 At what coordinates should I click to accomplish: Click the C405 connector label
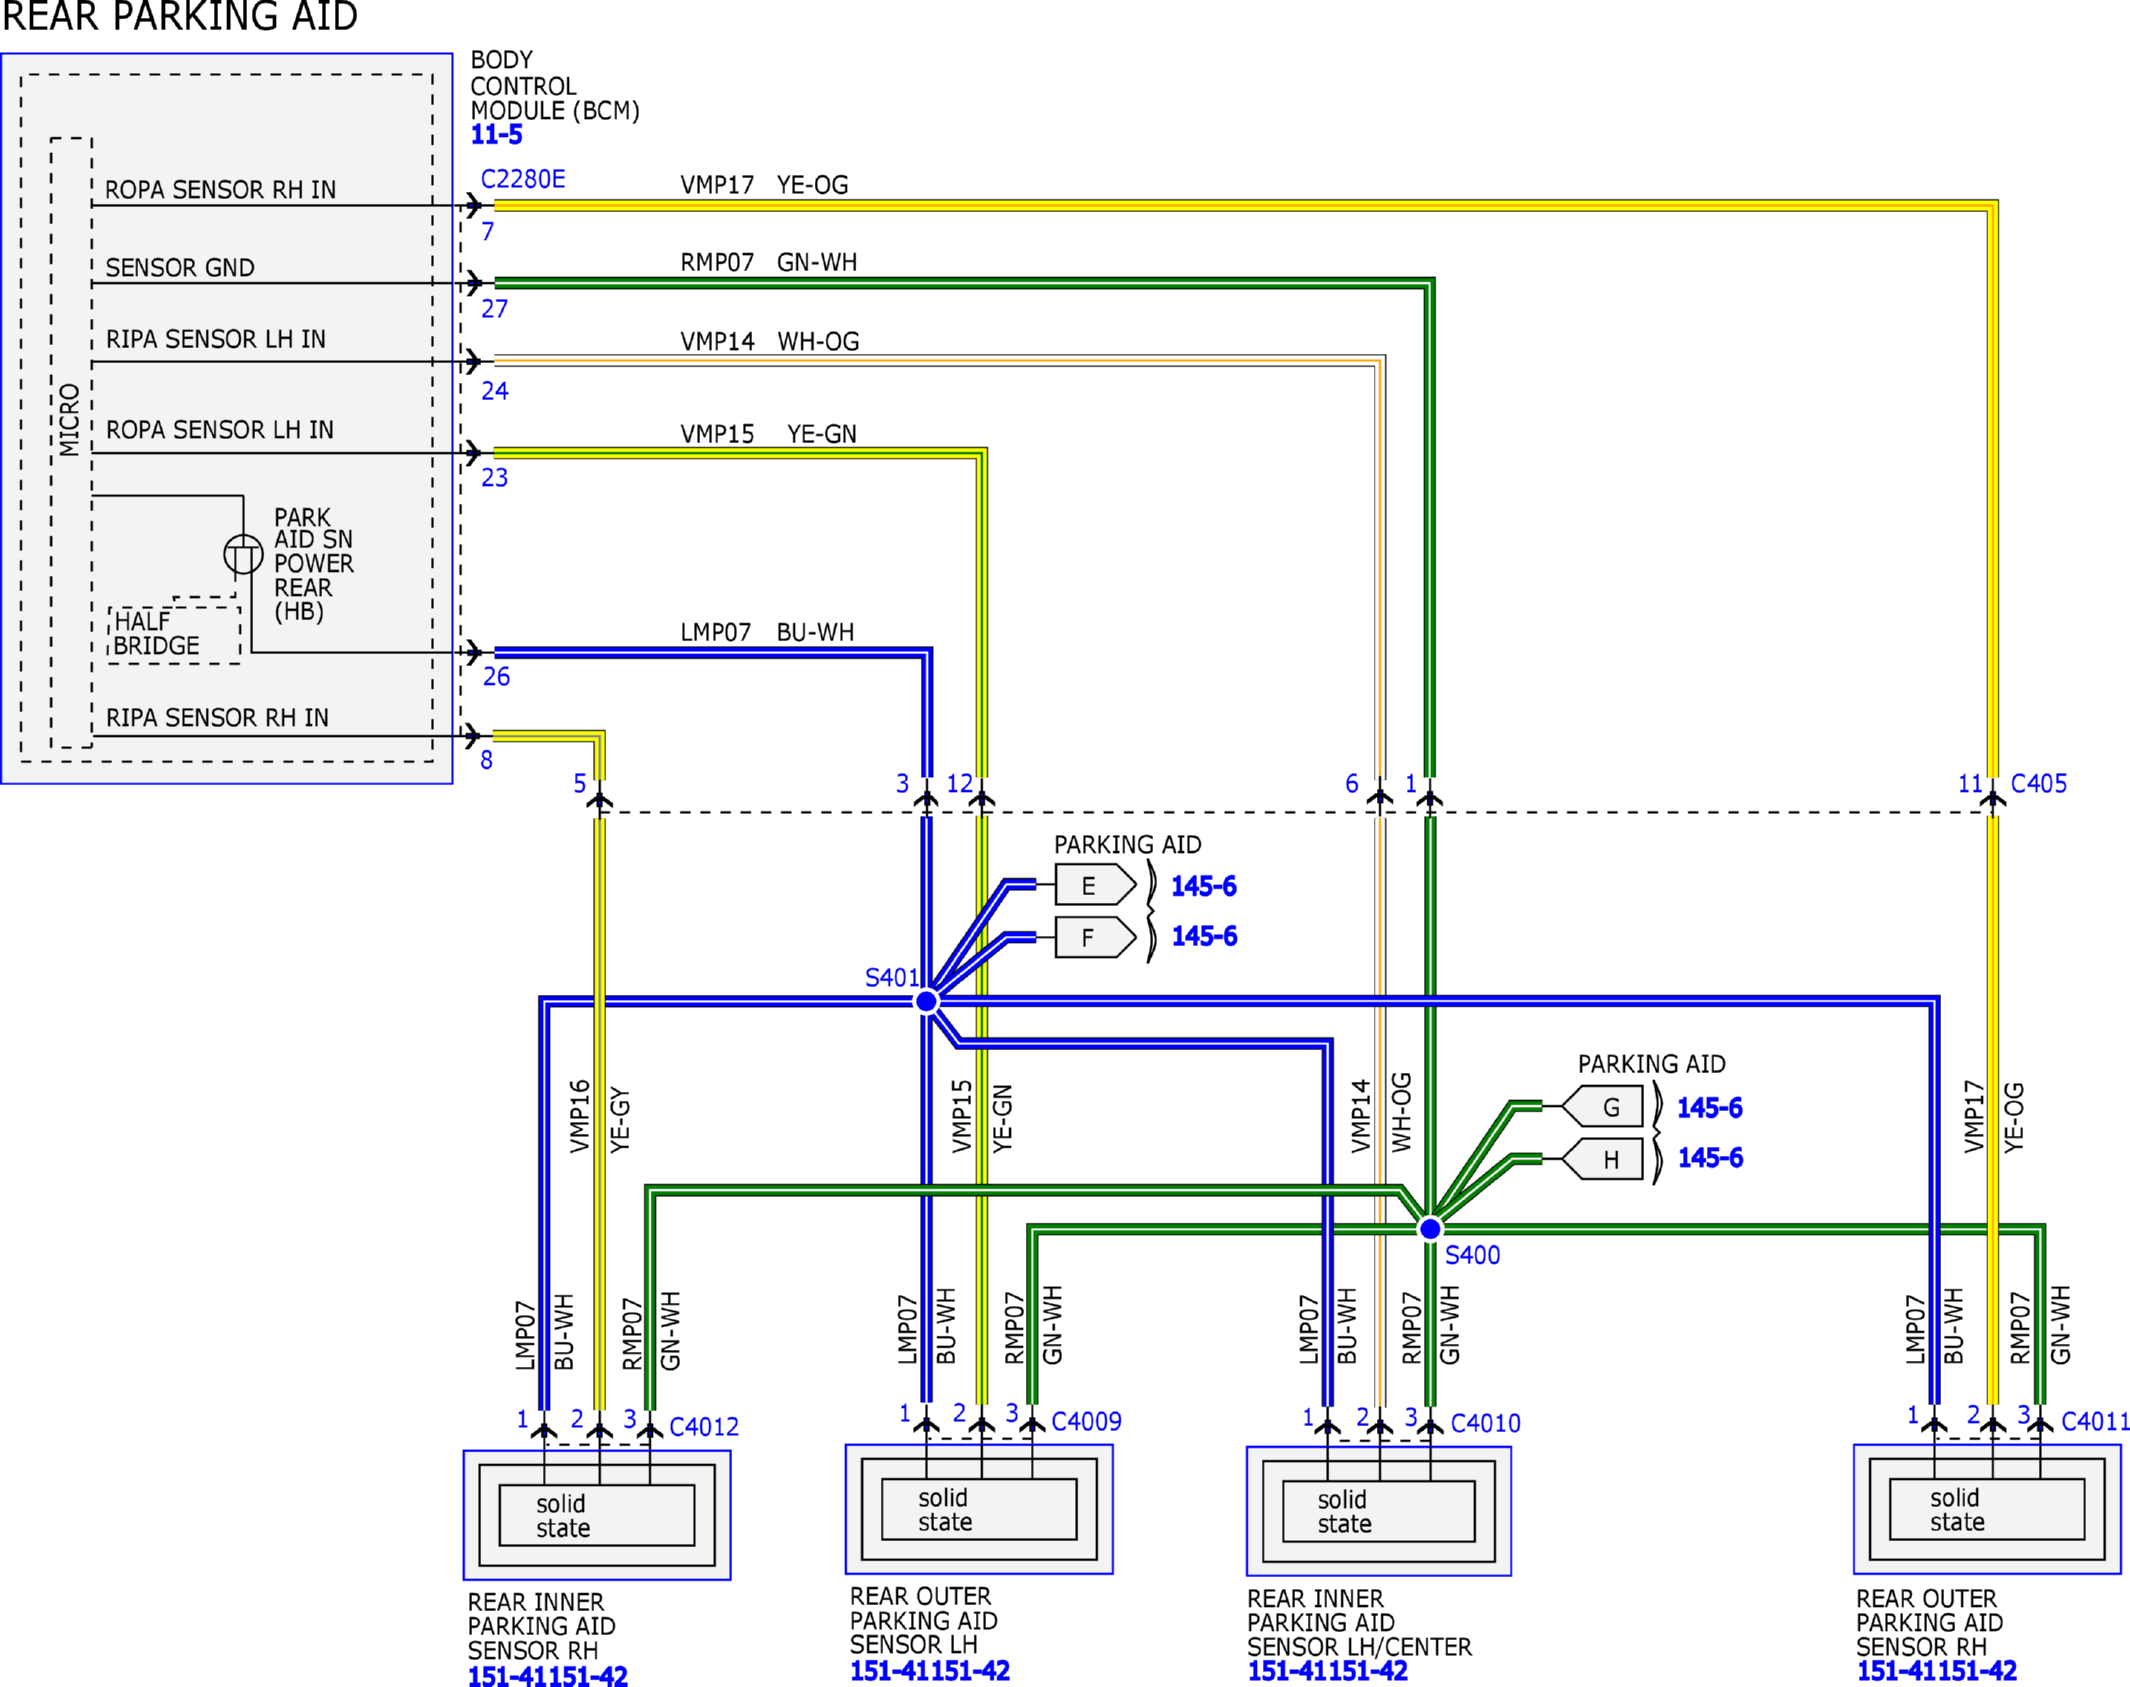coord(2039,783)
